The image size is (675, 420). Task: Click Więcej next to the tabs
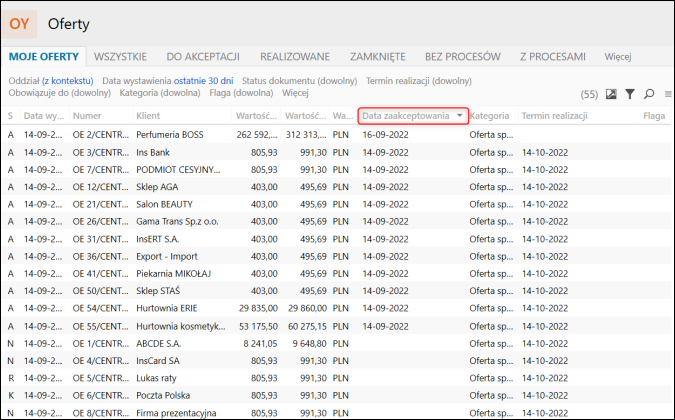pos(618,57)
